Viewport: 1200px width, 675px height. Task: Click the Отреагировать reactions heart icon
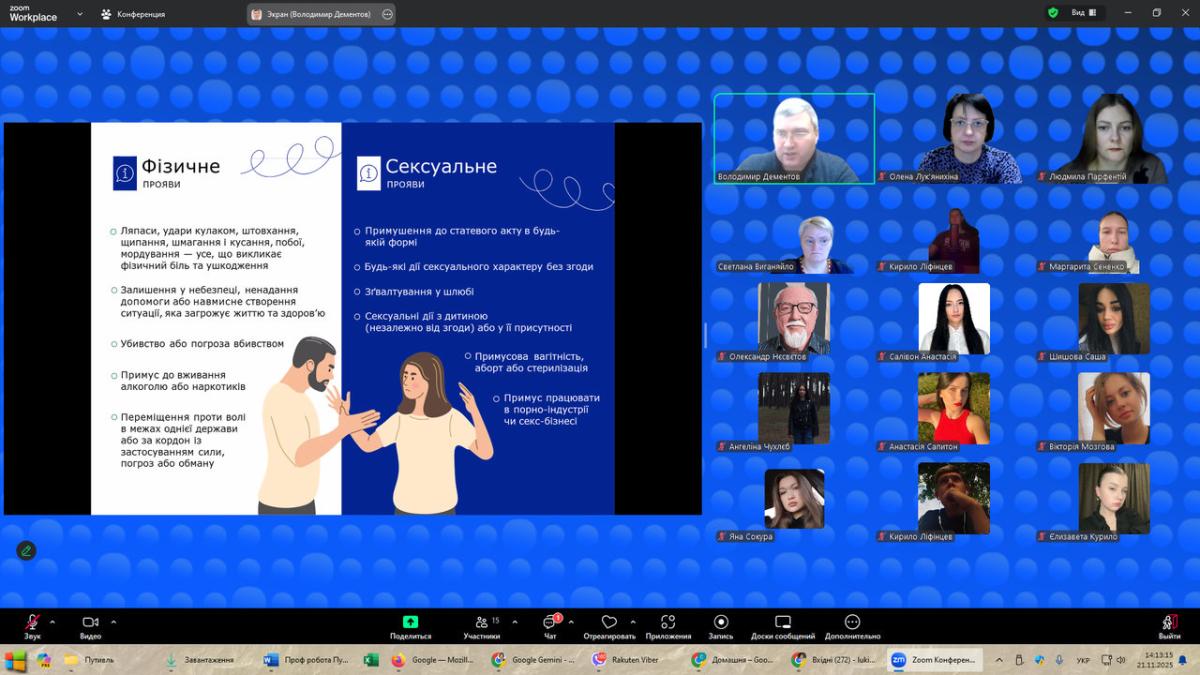pos(609,622)
